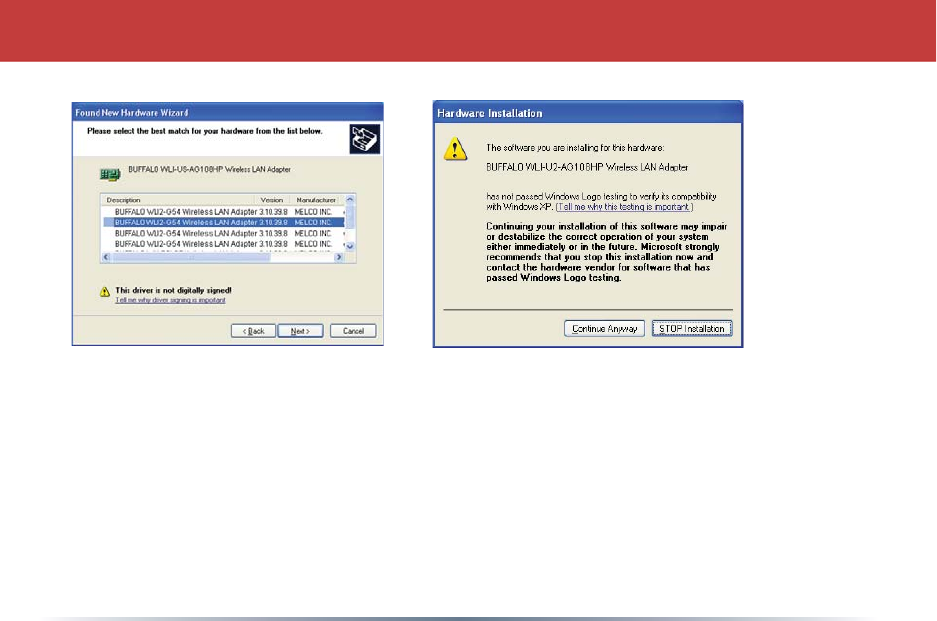Choose Continue Anyway in Hardware Installation
This screenshot has width=937, height=621.
pyautogui.click(x=604, y=329)
